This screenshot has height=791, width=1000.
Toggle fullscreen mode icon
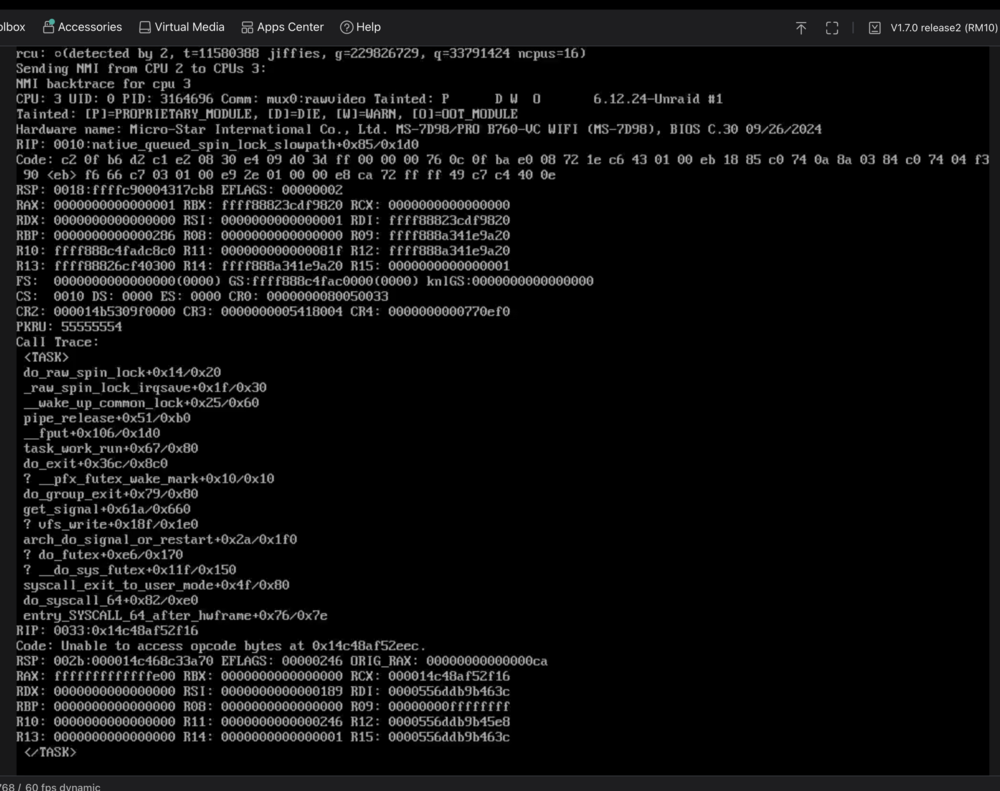832,28
